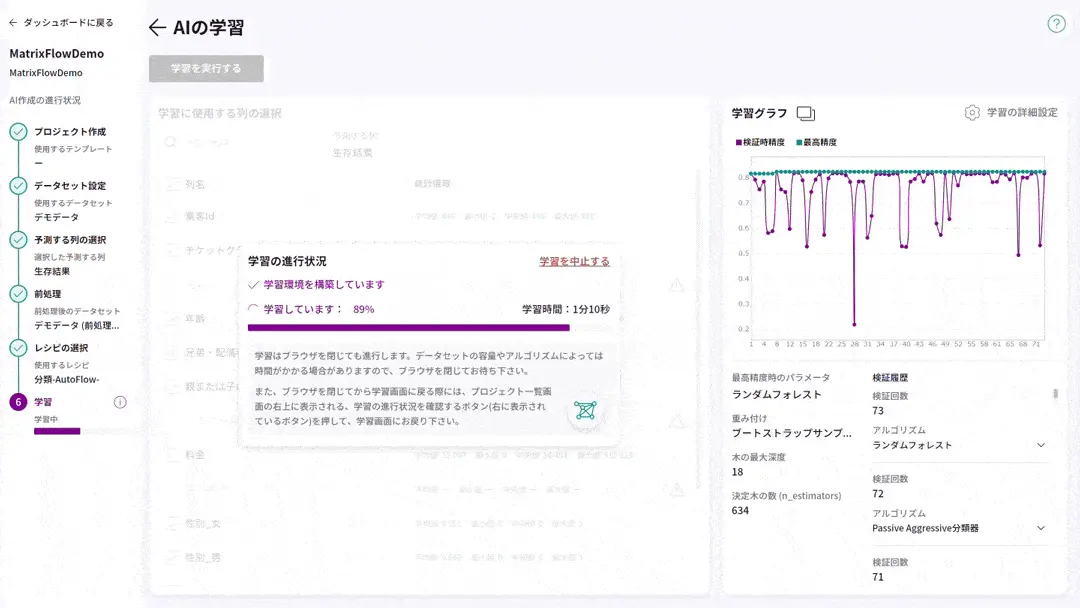This screenshot has height=608, width=1080.
Task: Click the purple training progress bar
Action: [x=408, y=327]
